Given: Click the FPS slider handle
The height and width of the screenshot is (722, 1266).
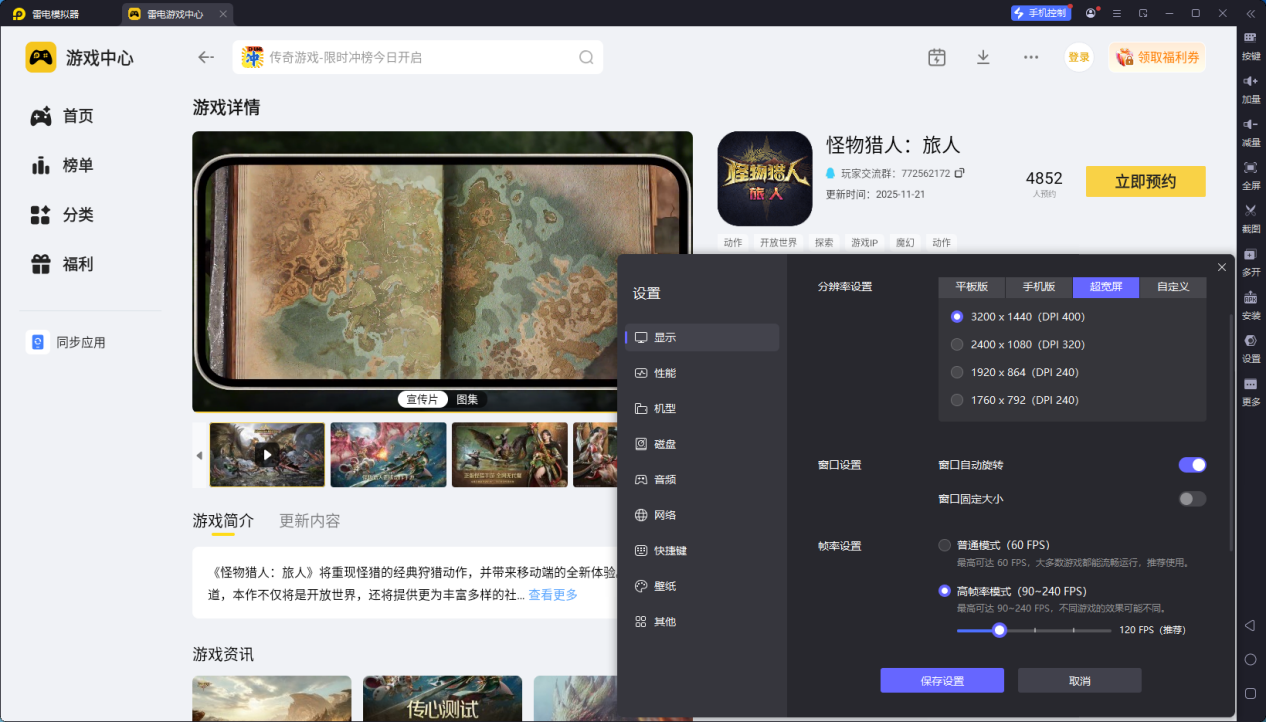Looking at the screenshot, I should pyautogui.click(x=998, y=630).
